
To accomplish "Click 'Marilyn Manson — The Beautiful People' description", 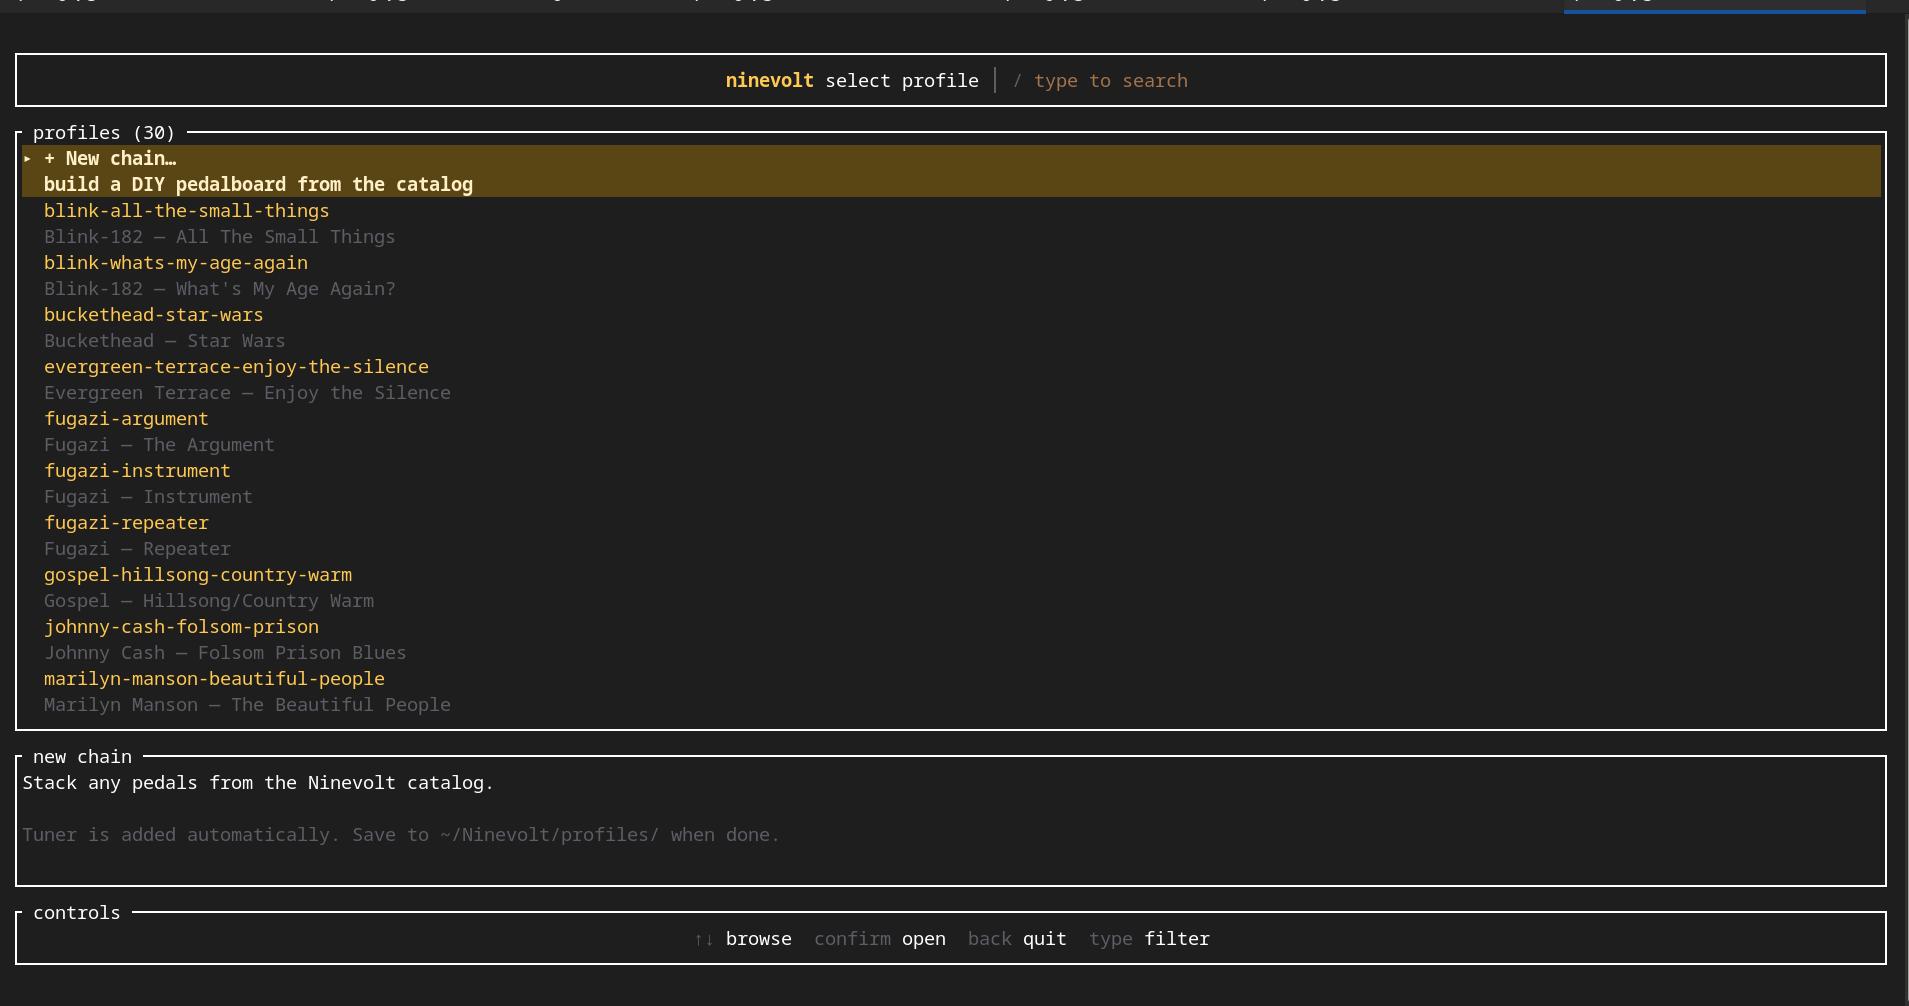I will coord(247,704).
